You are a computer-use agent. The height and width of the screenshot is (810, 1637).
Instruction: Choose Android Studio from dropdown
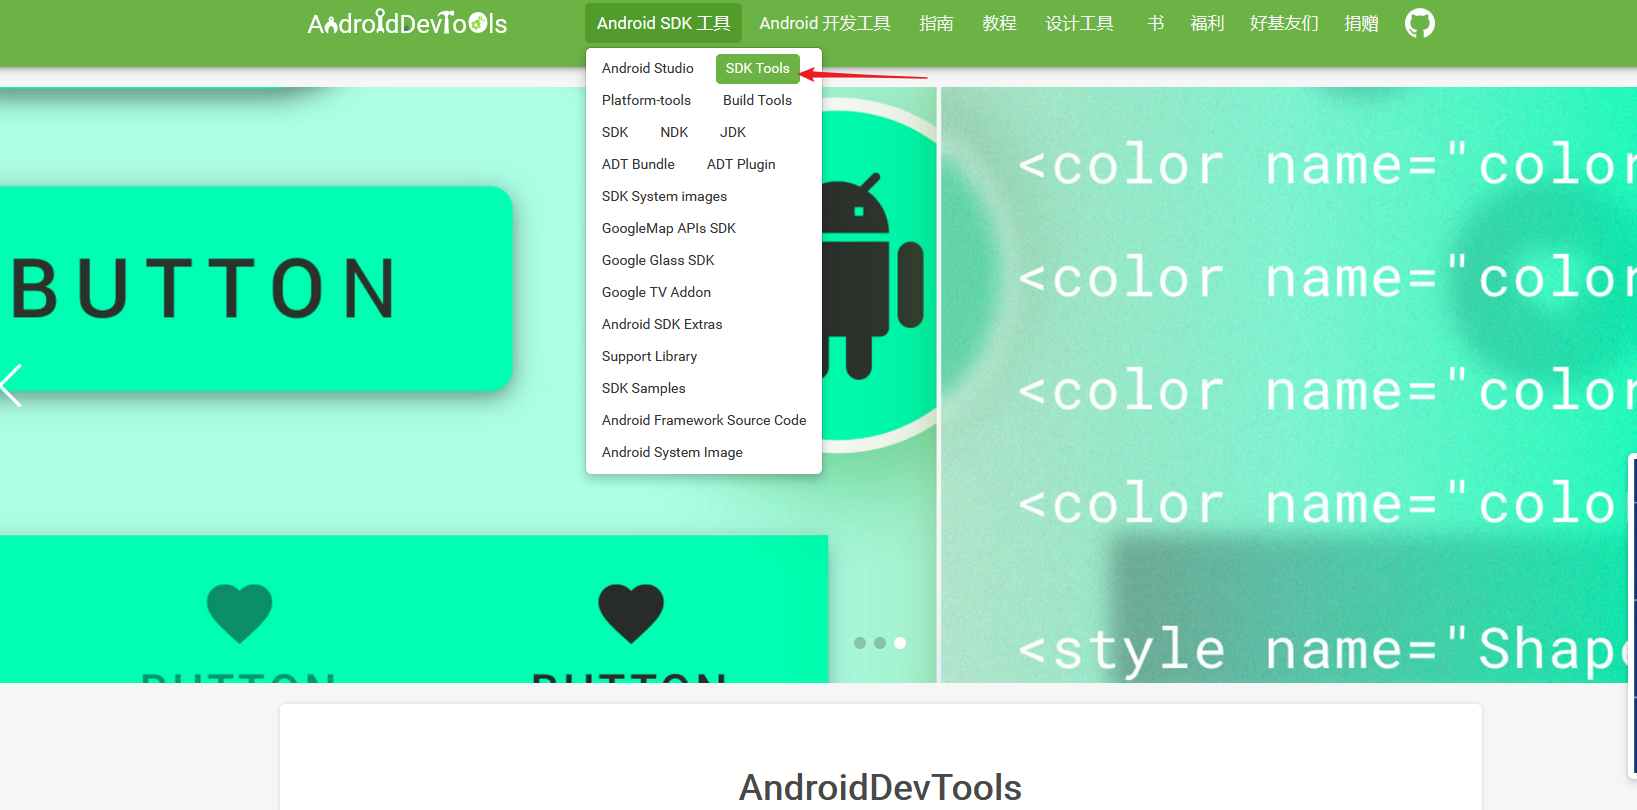click(x=648, y=68)
